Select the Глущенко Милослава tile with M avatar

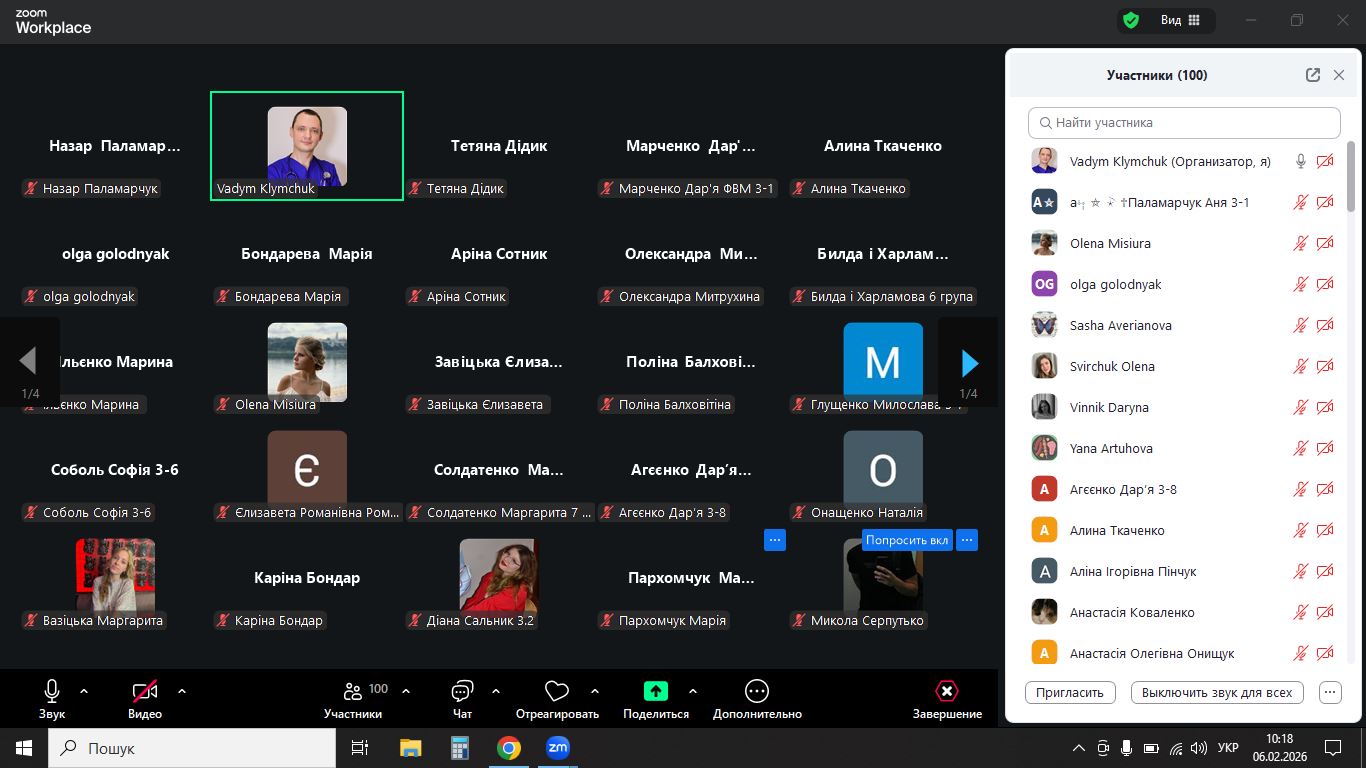tap(883, 362)
